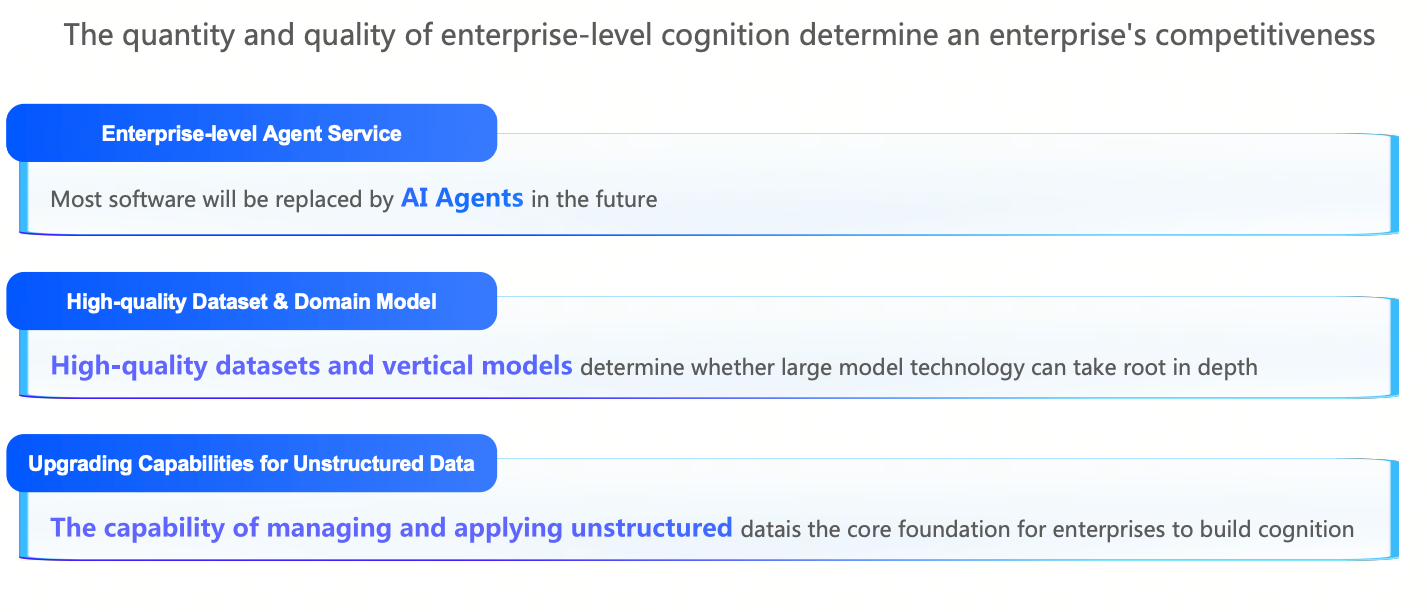Image resolution: width=1427 pixels, height=612 pixels.
Task: Click the Enterprise-level Agent Service header
Action: click(252, 133)
